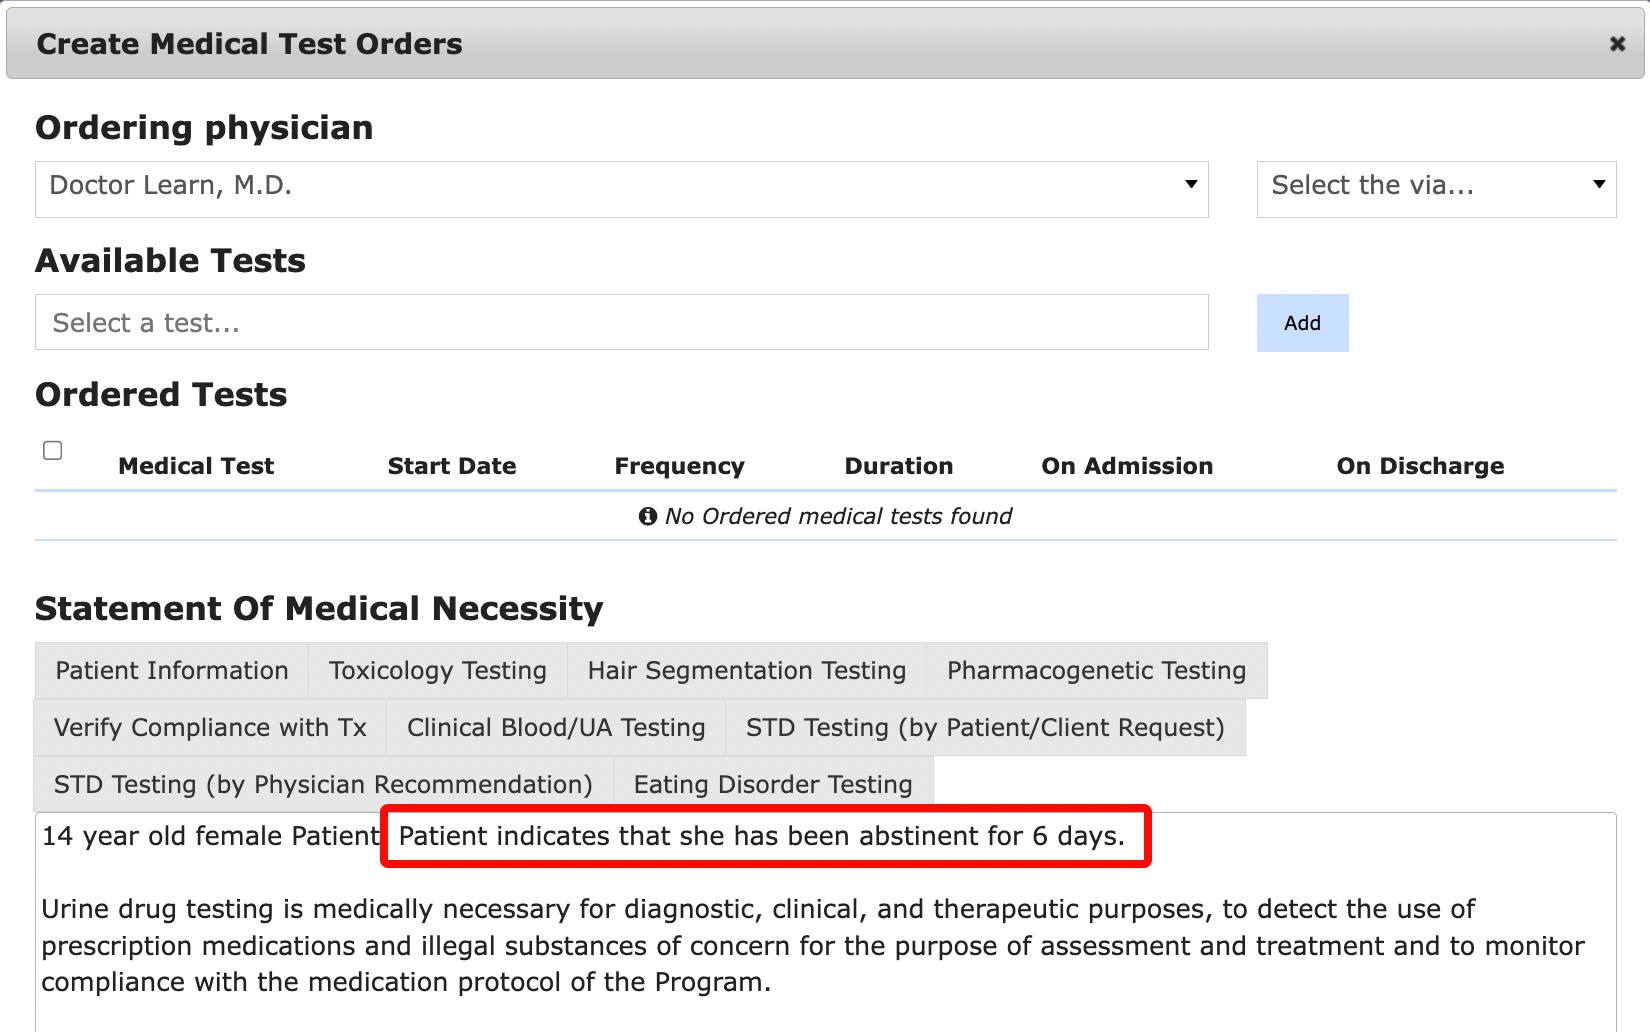Open the Select a test field
1650x1032 pixels.
point(622,322)
